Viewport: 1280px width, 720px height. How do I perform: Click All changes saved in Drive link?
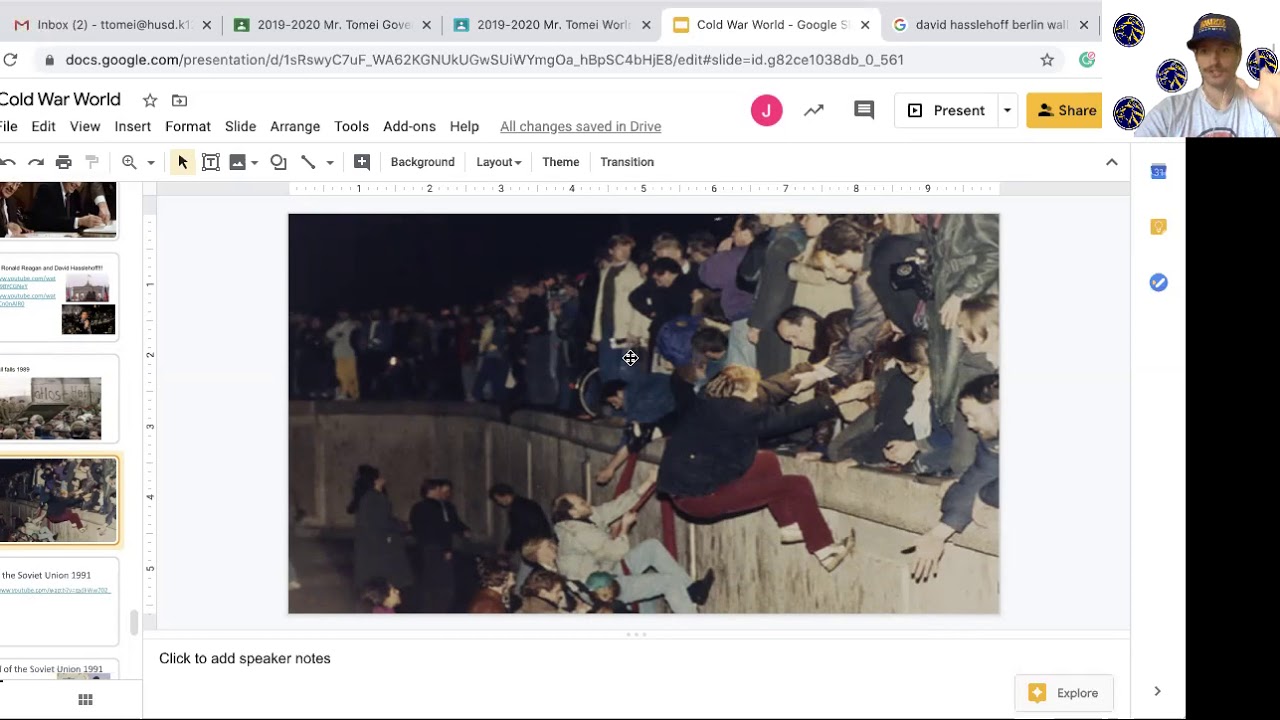[580, 126]
